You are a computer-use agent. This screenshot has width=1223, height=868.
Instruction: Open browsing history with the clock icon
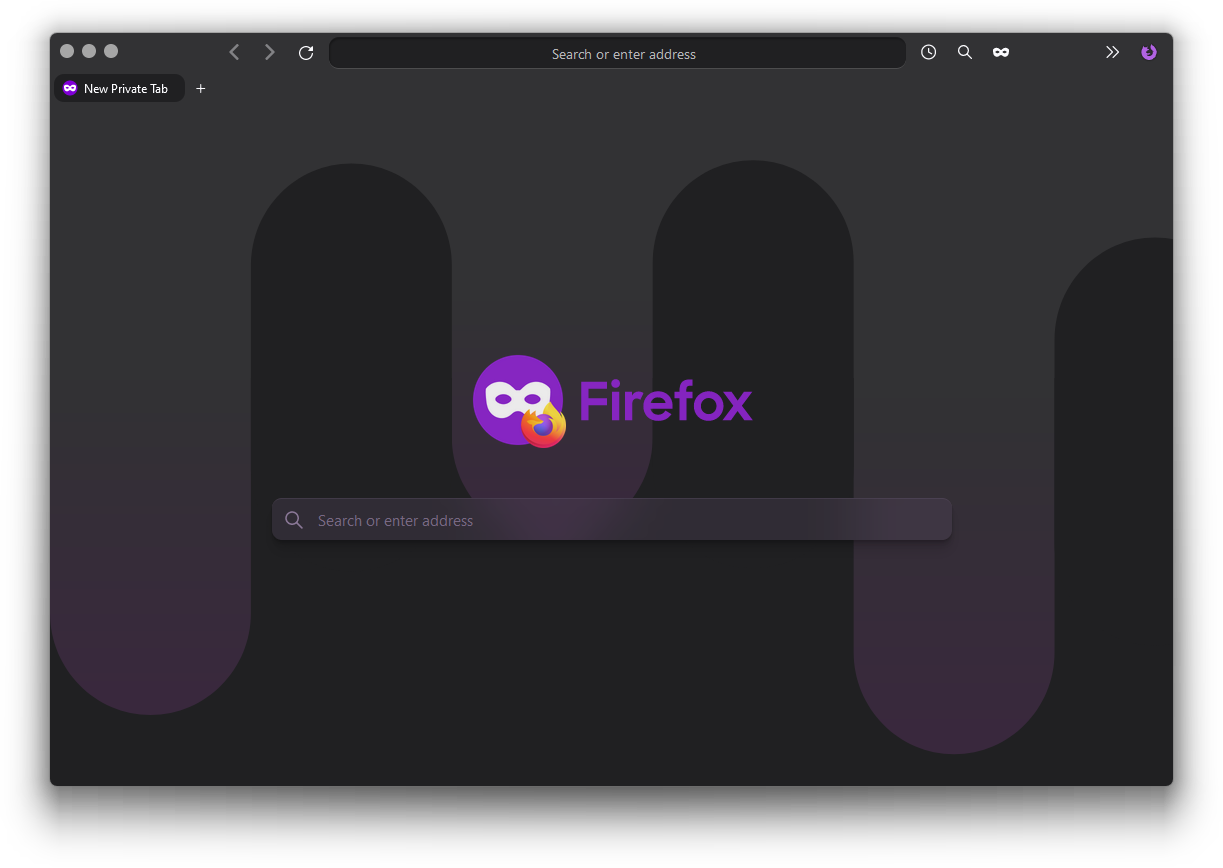pos(928,52)
